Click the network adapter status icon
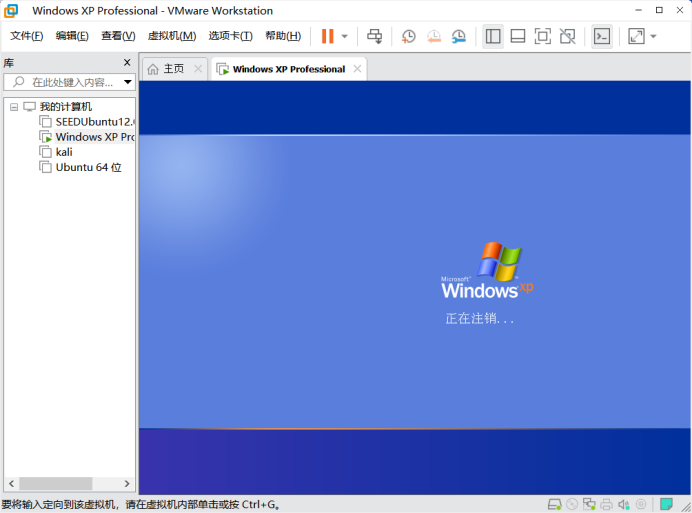The image size is (692, 513). coord(589,504)
